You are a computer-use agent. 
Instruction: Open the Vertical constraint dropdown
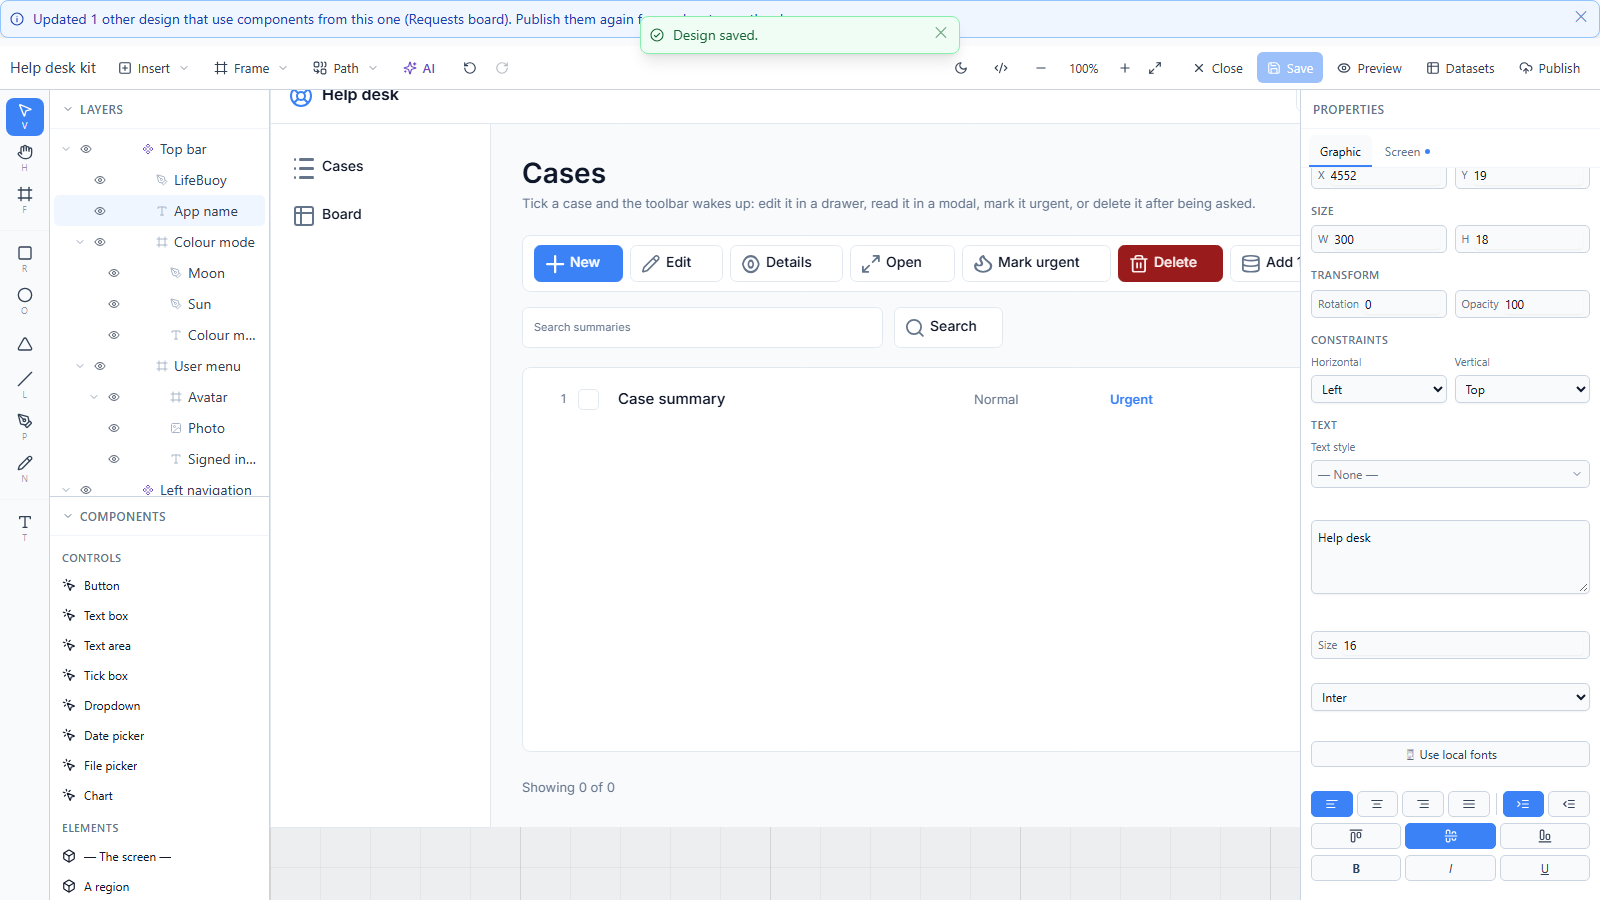(x=1522, y=389)
